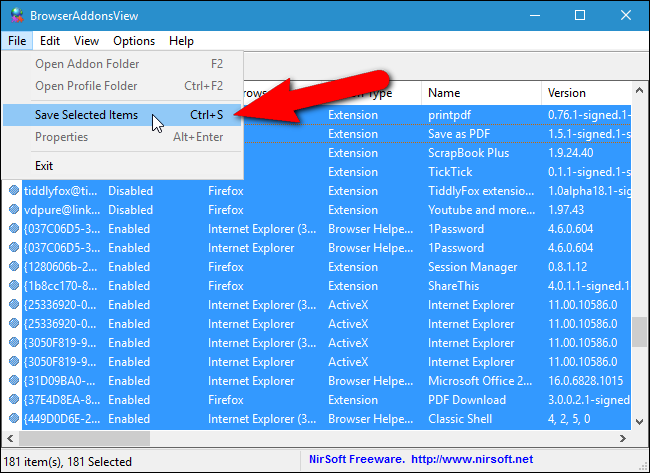The width and height of the screenshot is (650, 473).
Task: Click the tiddlyfox@ti... item ID cell
Action: [x=62, y=191]
